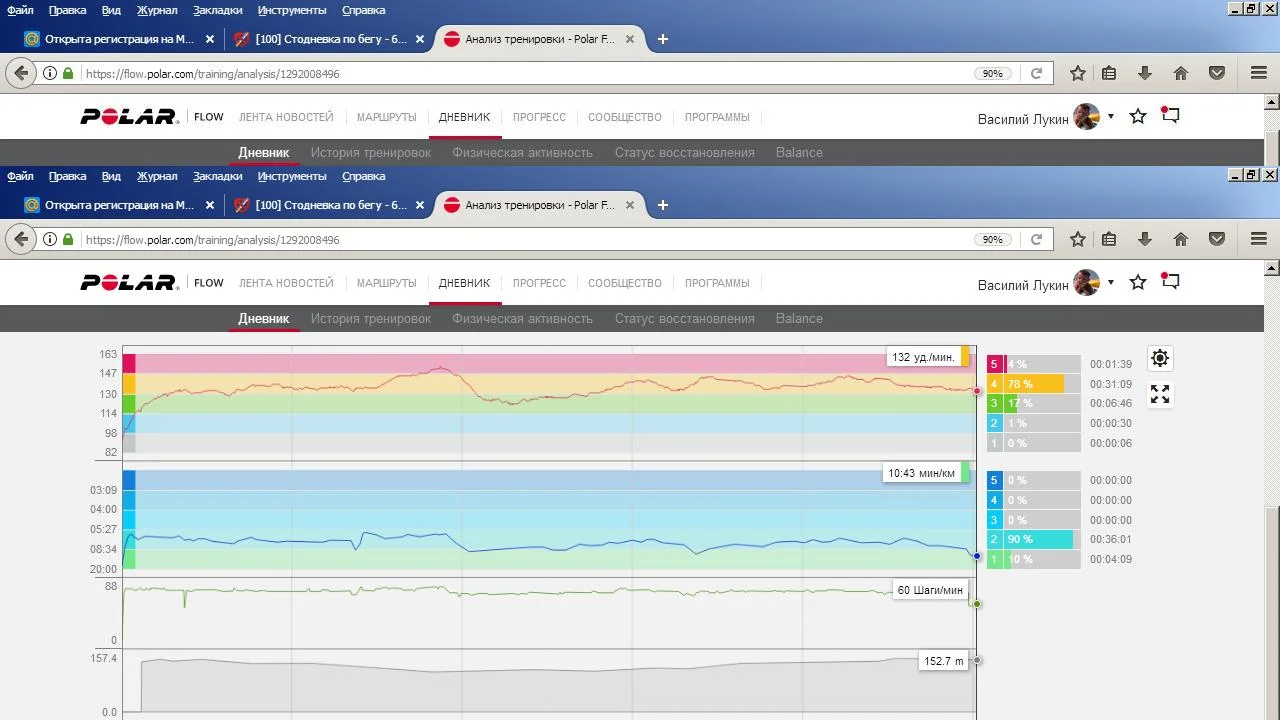The width and height of the screenshot is (1280, 720).
Task: Save to Pocket in lower window toolbar
Action: pos(1217,240)
